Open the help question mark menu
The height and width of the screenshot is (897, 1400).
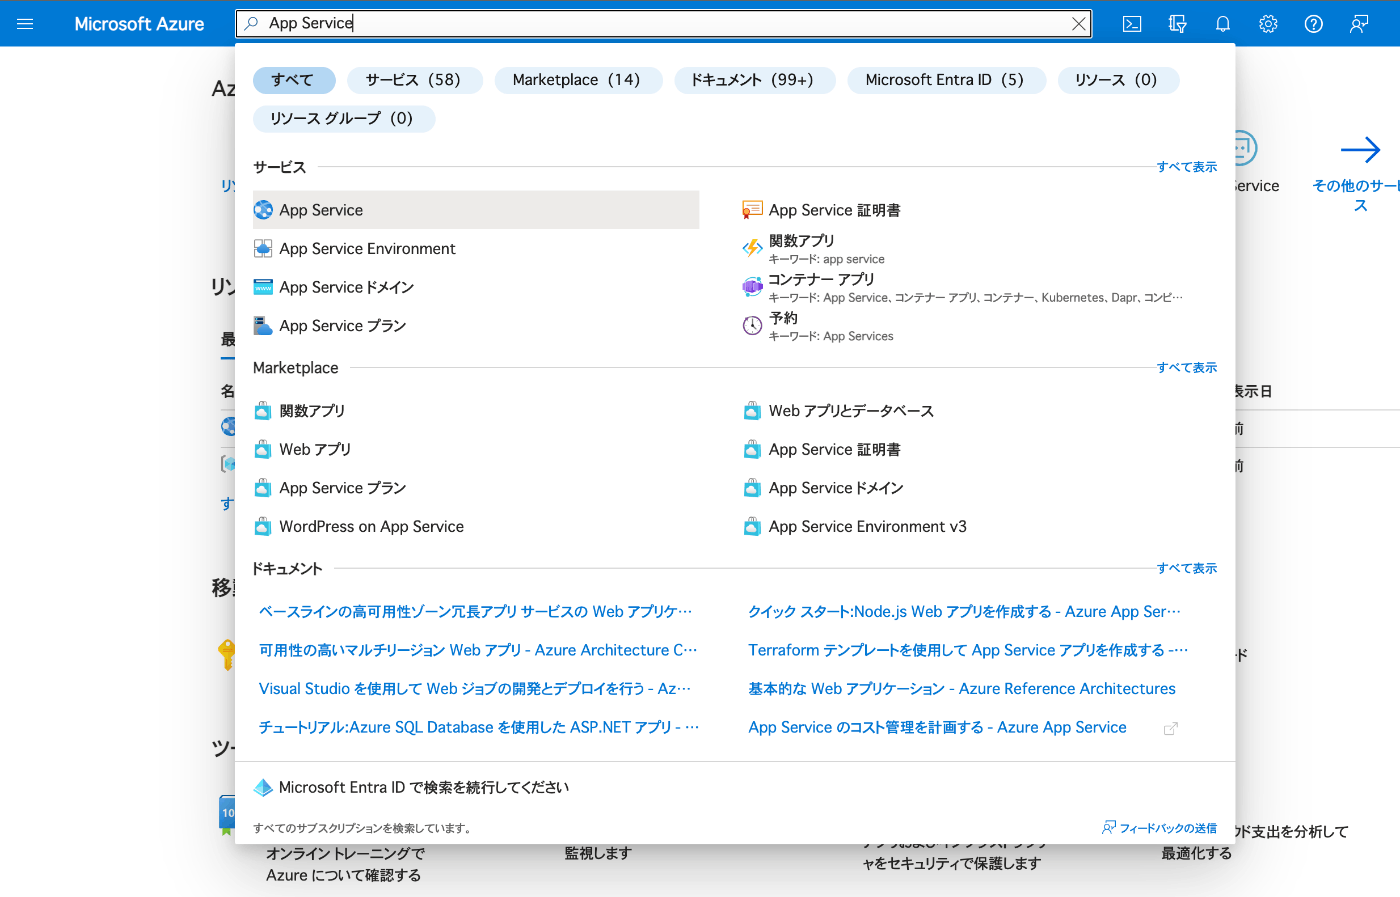tap(1314, 24)
